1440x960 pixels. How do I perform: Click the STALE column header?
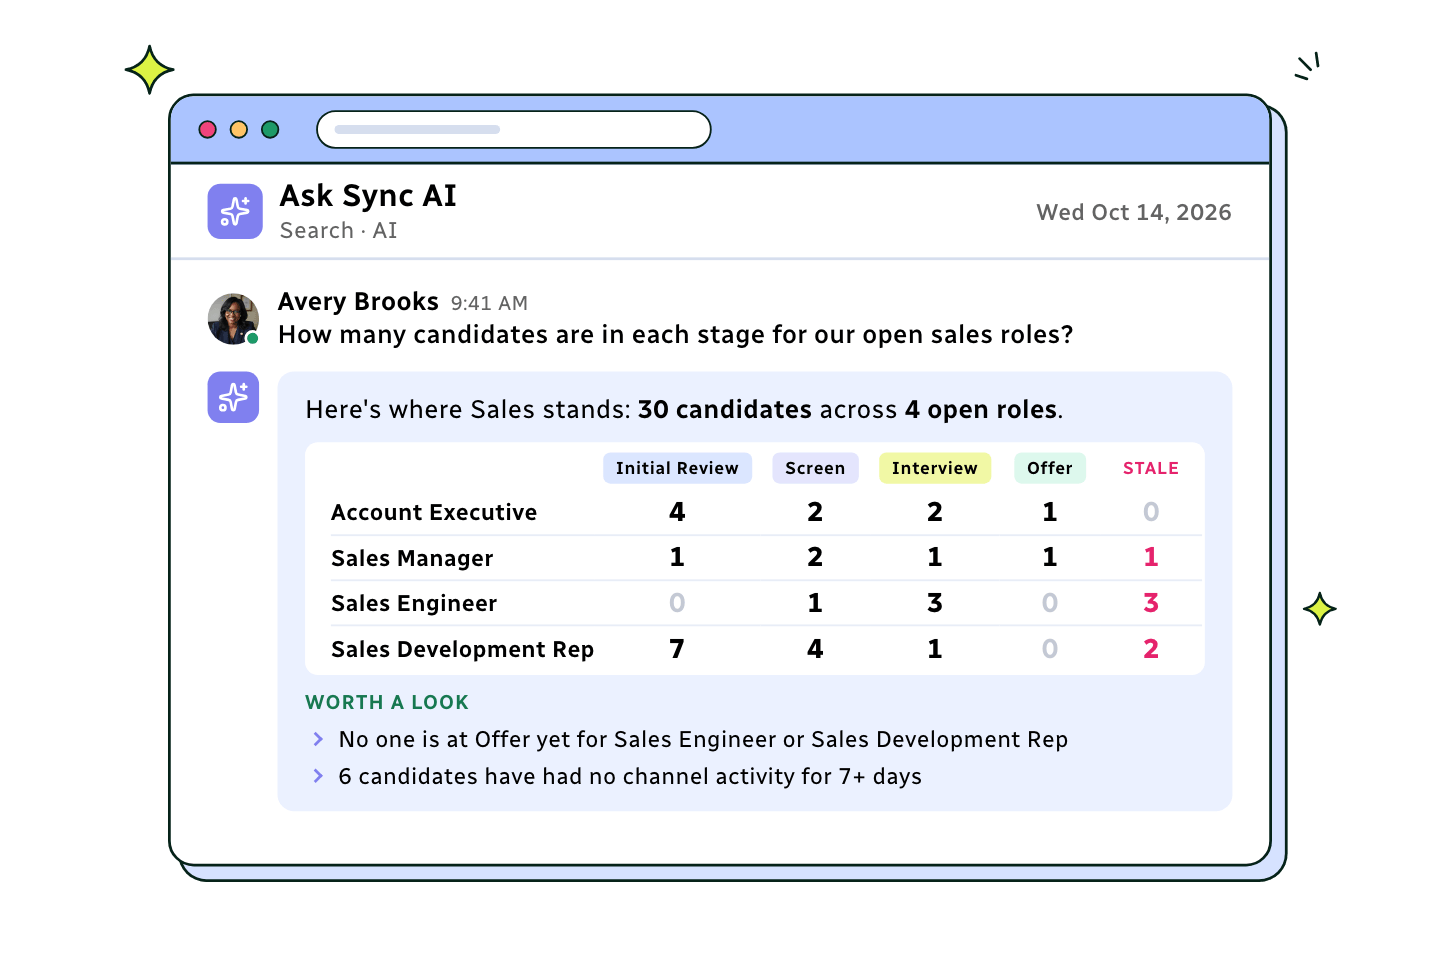[x=1151, y=468]
